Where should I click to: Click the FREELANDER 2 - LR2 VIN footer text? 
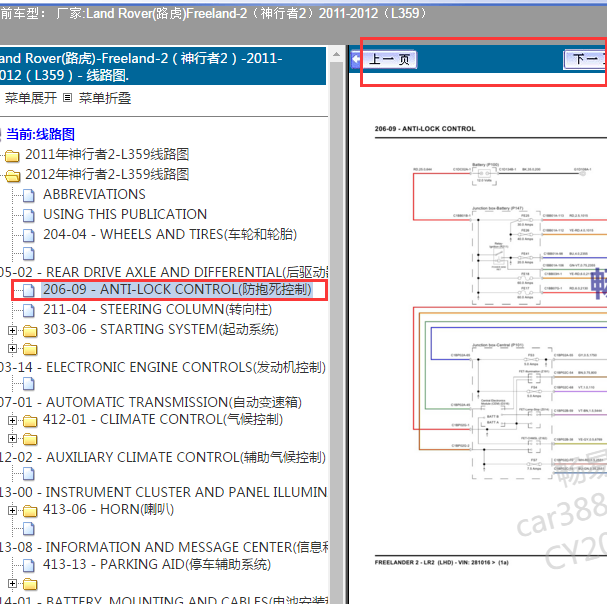coord(441,562)
